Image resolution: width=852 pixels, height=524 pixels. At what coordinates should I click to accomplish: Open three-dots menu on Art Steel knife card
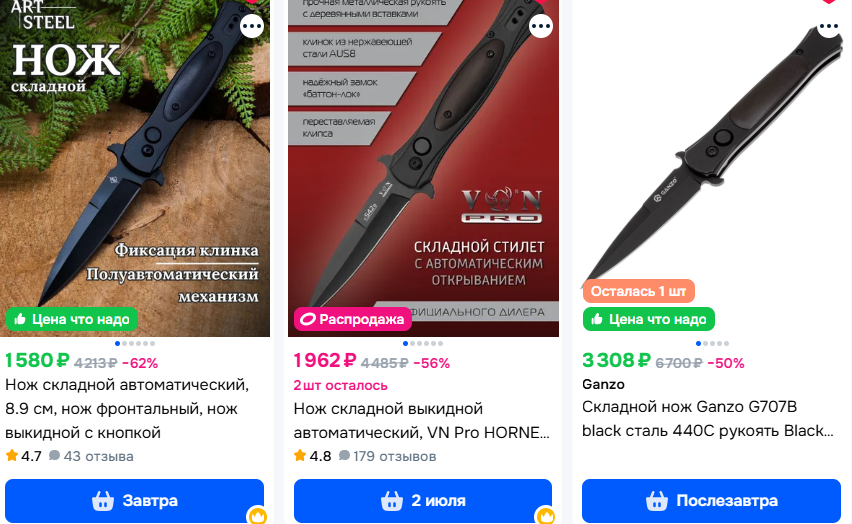[252, 26]
